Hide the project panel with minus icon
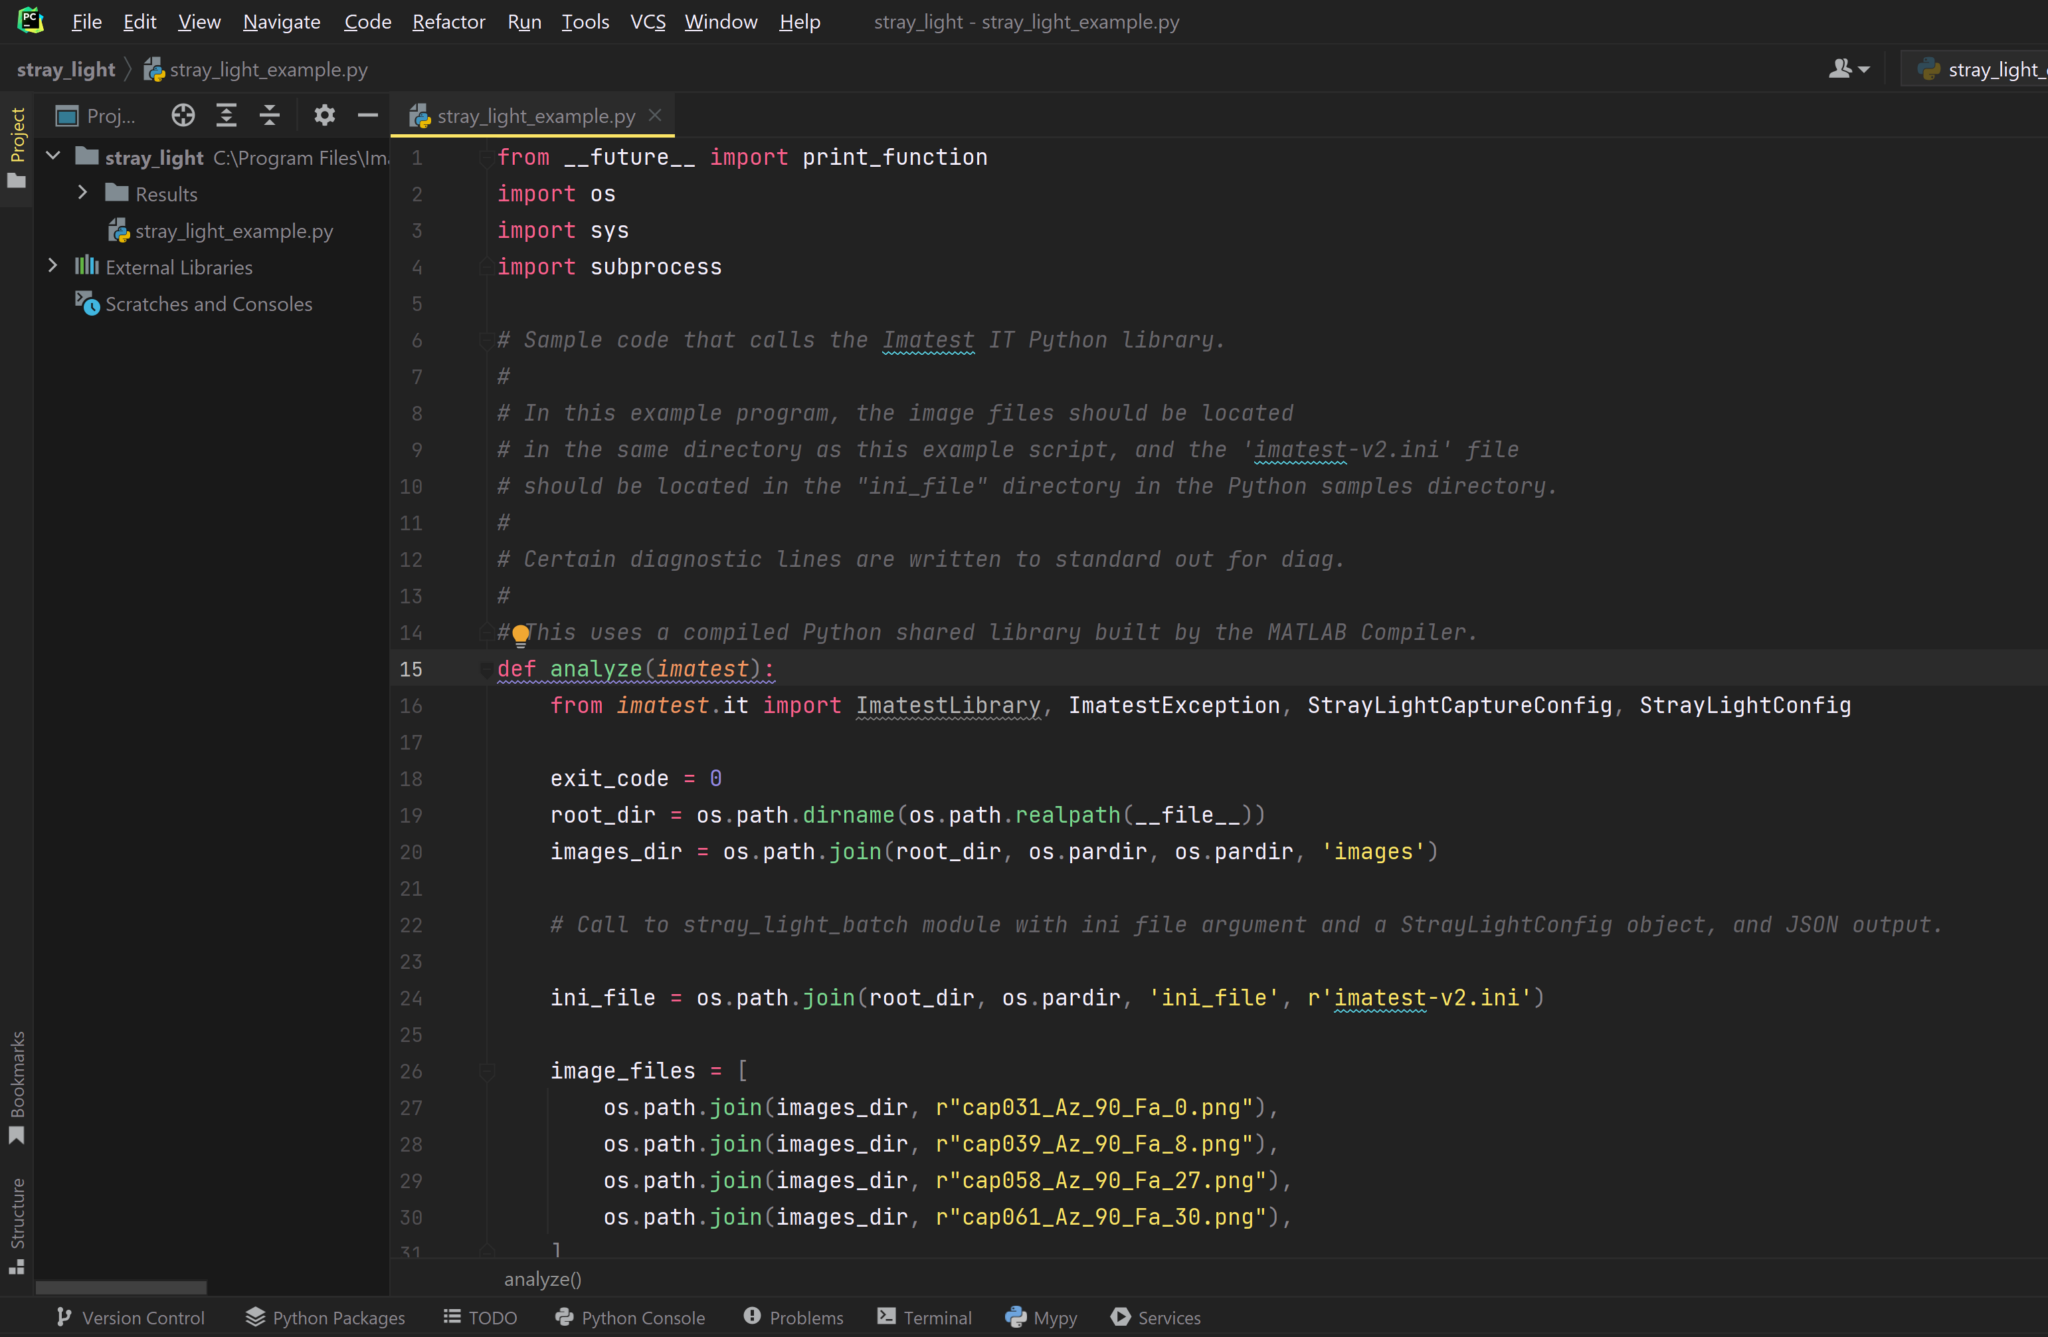Viewport: 2048px width, 1337px height. pyautogui.click(x=368, y=116)
